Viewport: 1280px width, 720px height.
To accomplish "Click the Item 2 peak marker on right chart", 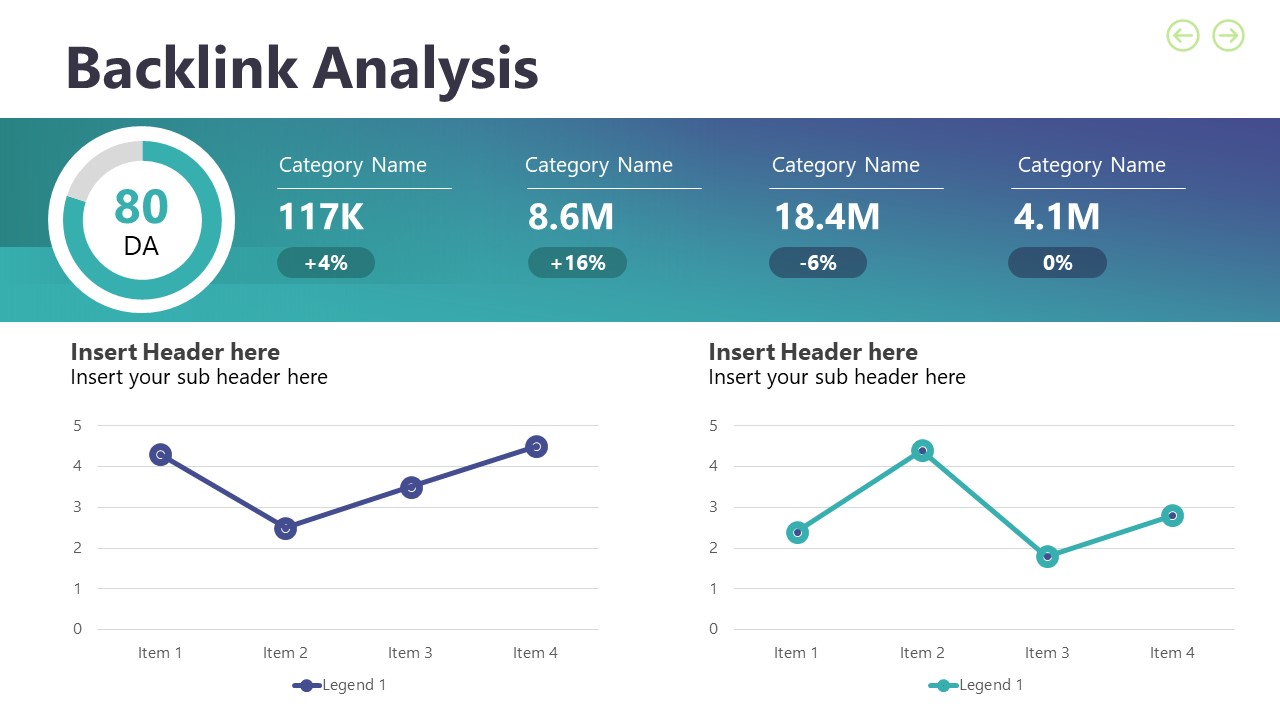I will tap(922, 451).
